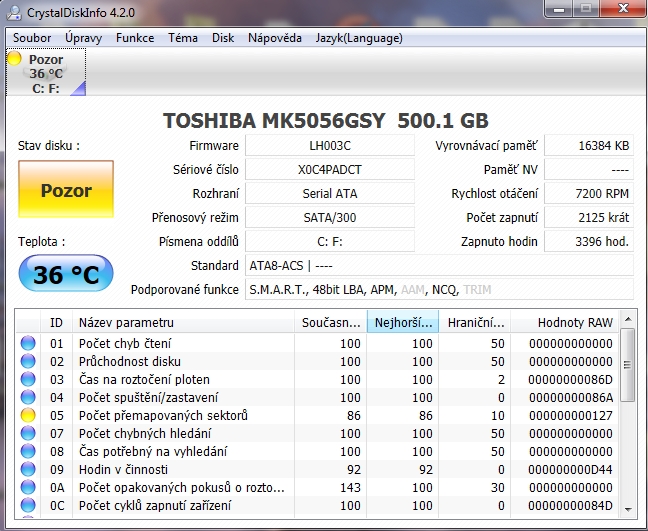The width and height of the screenshot is (648, 531).
Task: Click power on count field 2125 krát
Action: click(589, 217)
